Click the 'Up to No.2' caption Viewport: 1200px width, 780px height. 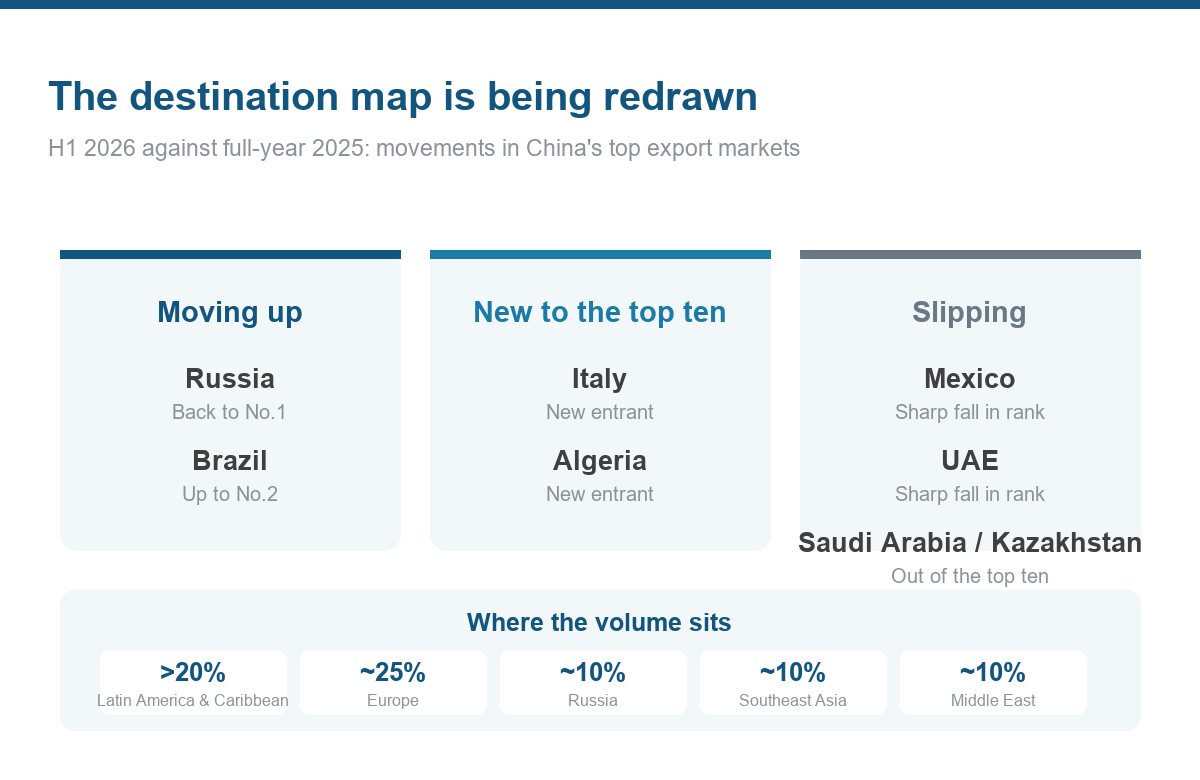(230, 494)
